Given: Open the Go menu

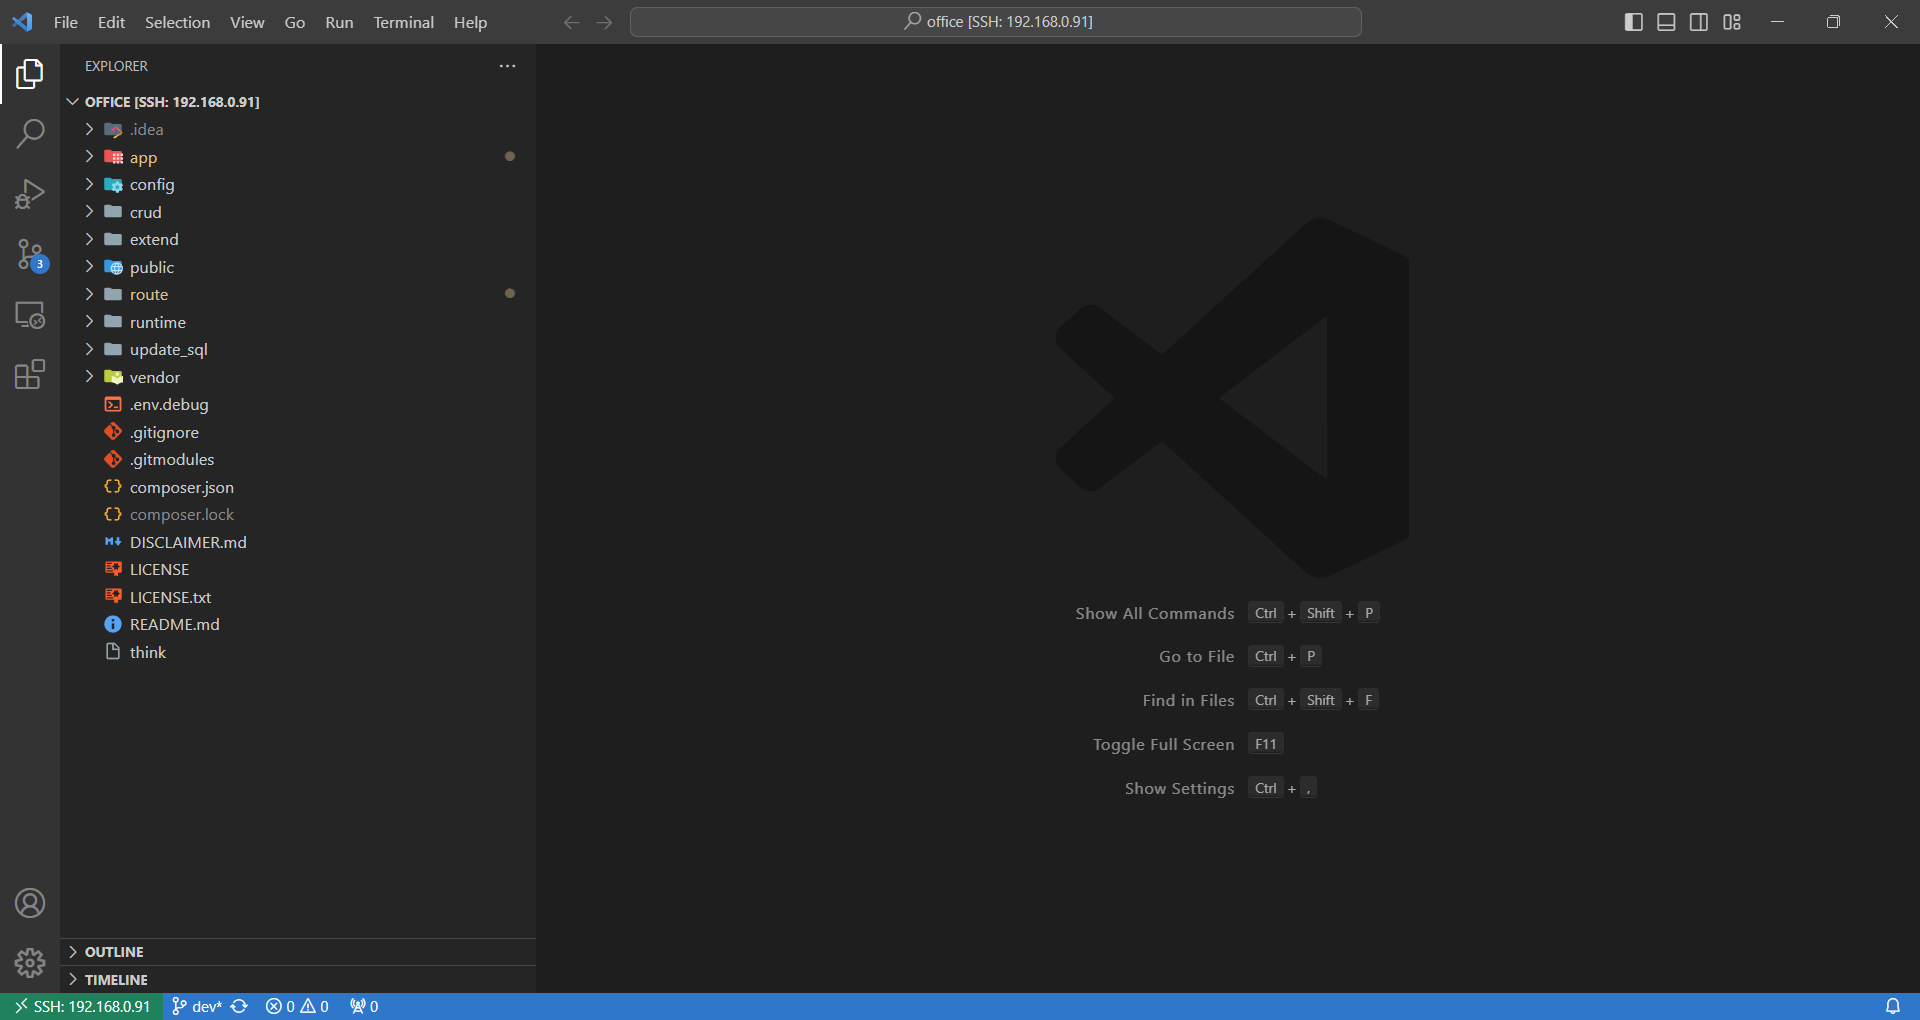Looking at the screenshot, I should pos(295,22).
